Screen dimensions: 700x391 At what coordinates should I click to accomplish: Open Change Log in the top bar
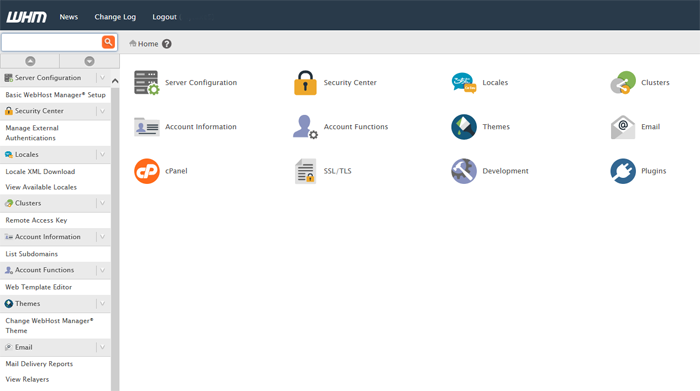[115, 17]
